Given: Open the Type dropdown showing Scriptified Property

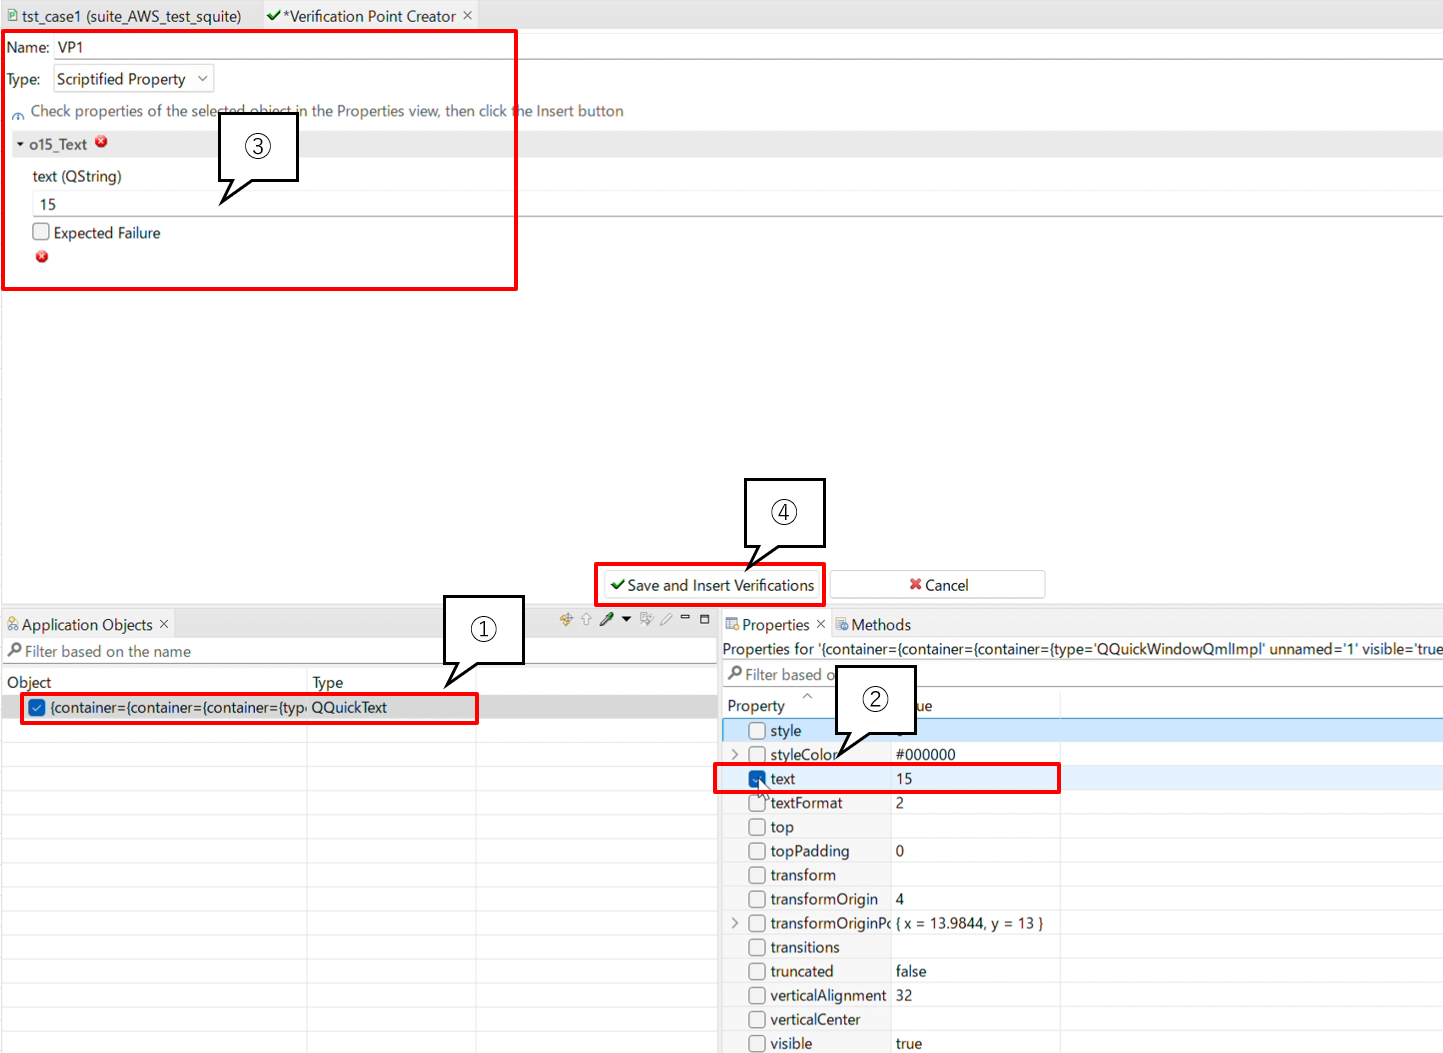Looking at the screenshot, I should tap(133, 79).
